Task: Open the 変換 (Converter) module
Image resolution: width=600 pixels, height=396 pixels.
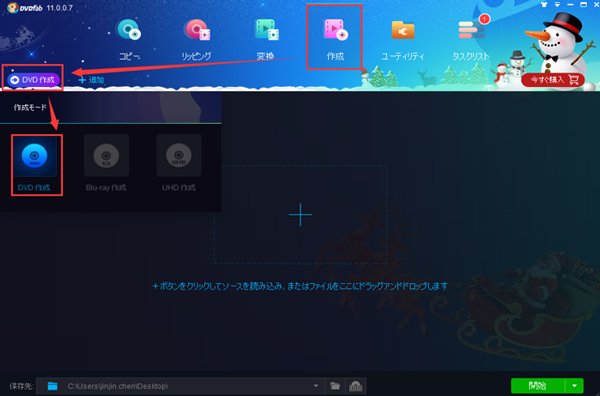Action: (266, 39)
